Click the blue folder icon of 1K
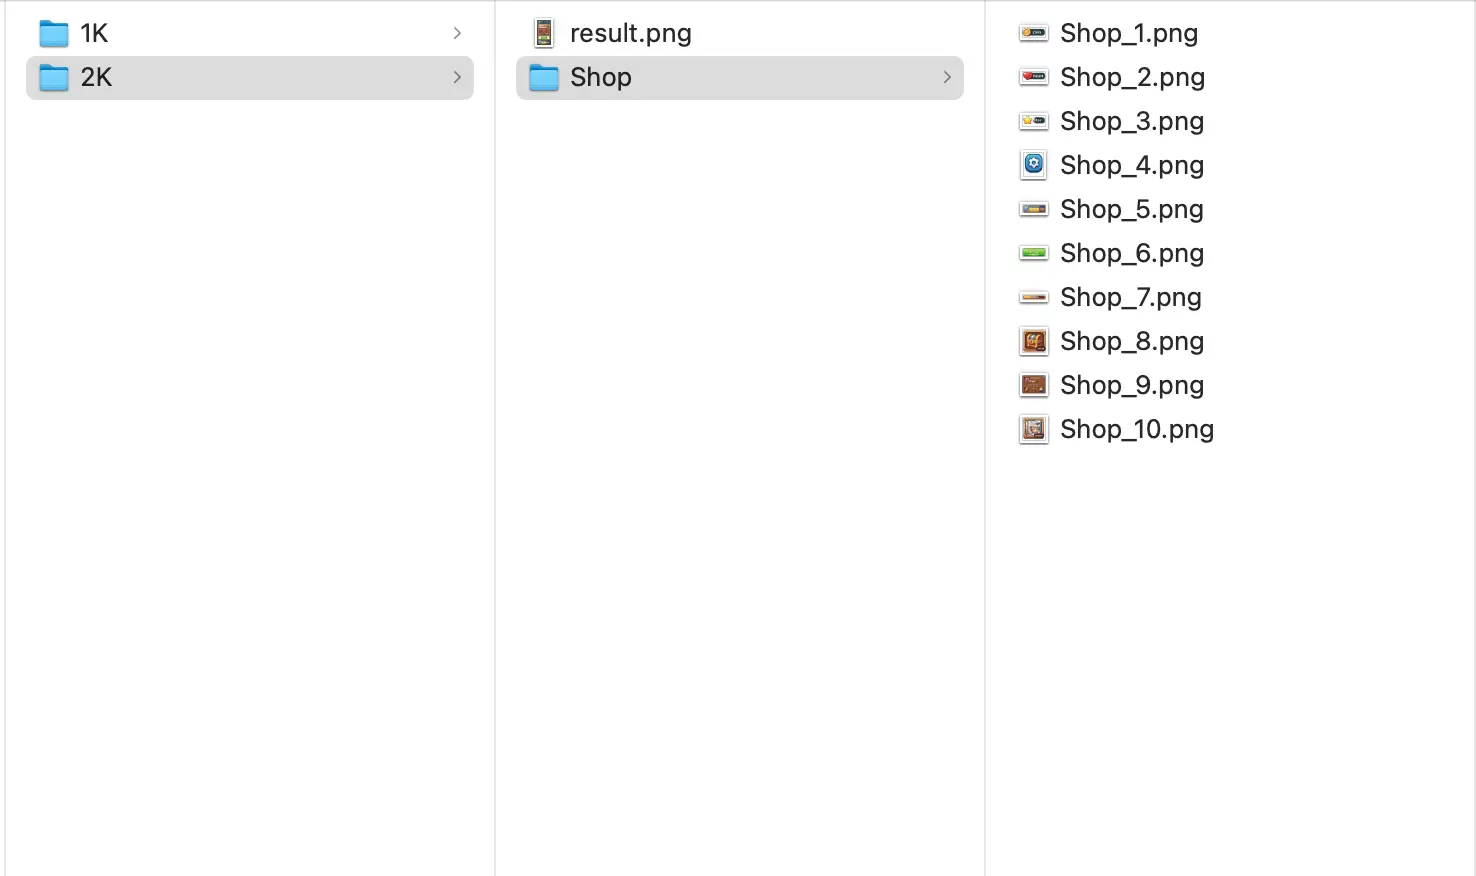Image resolution: width=1476 pixels, height=876 pixels. pyautogui.click(x=53, y=33)
